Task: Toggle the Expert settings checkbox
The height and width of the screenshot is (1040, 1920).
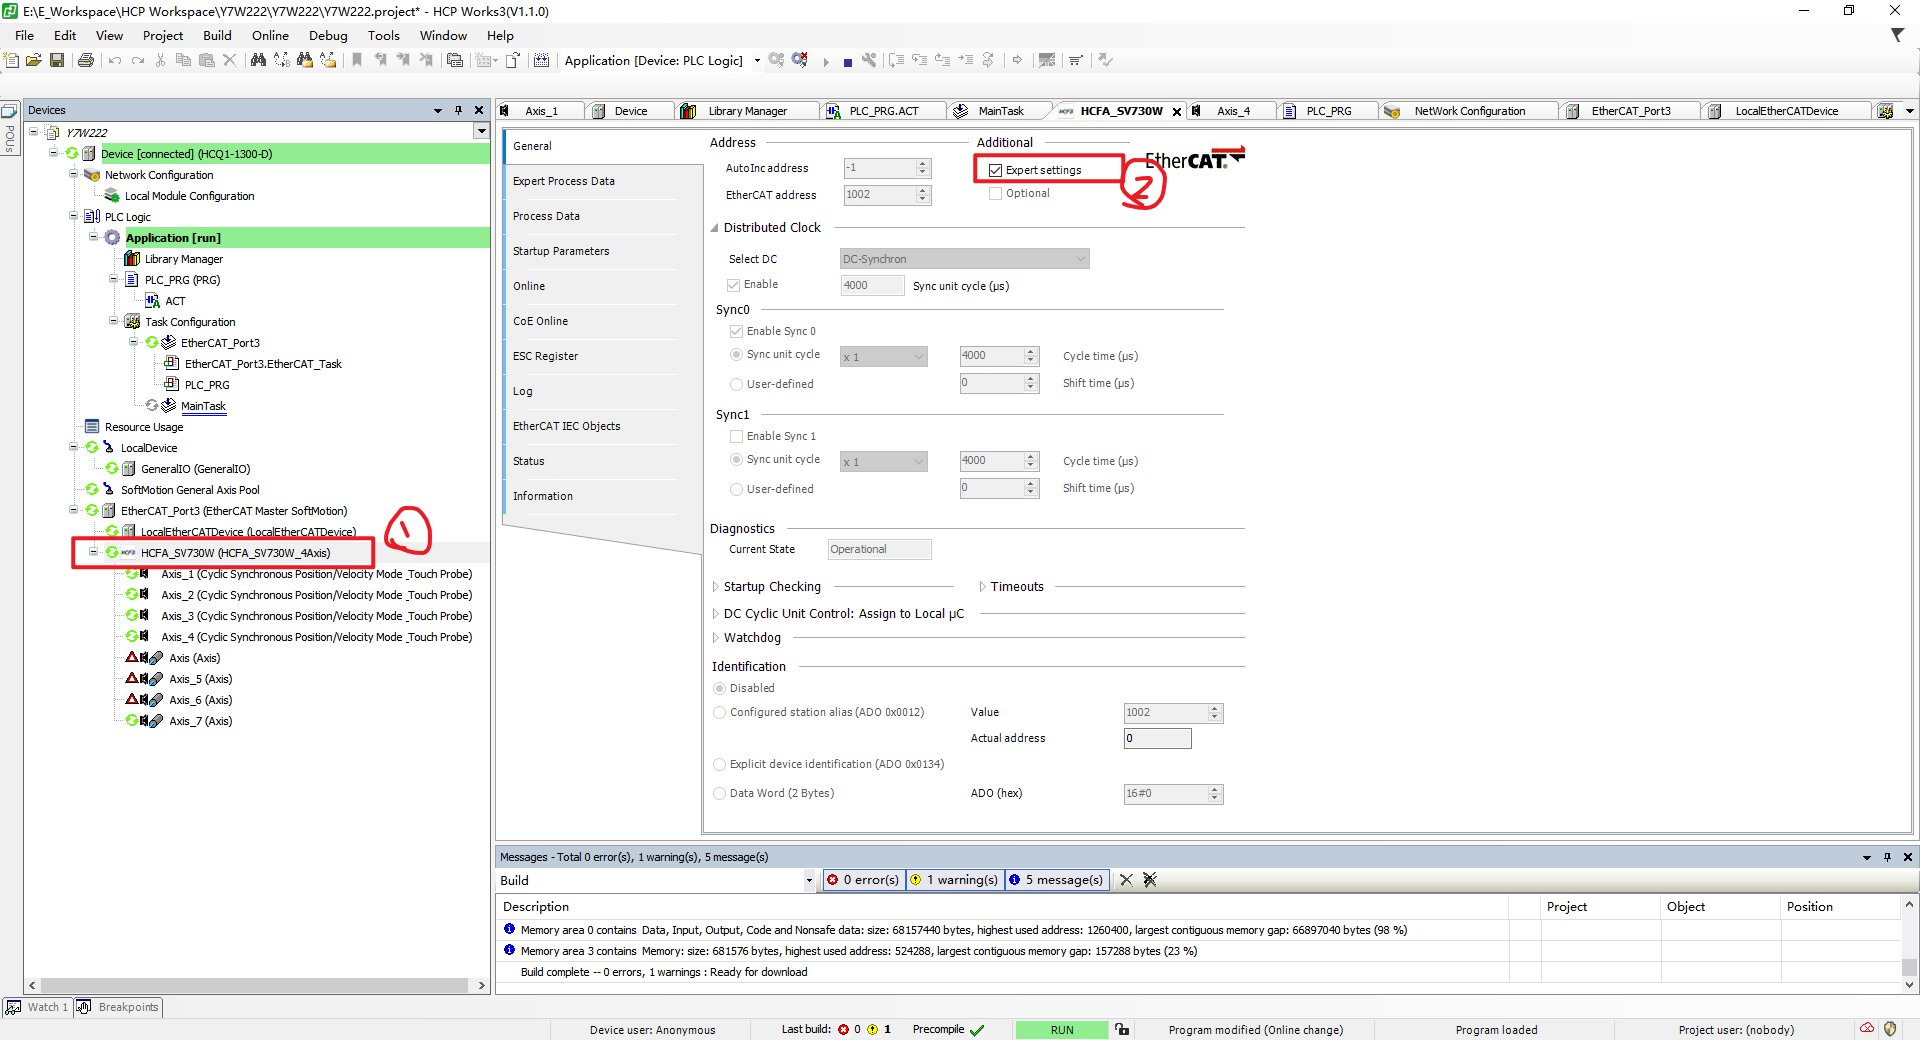Action: point(996,170)
